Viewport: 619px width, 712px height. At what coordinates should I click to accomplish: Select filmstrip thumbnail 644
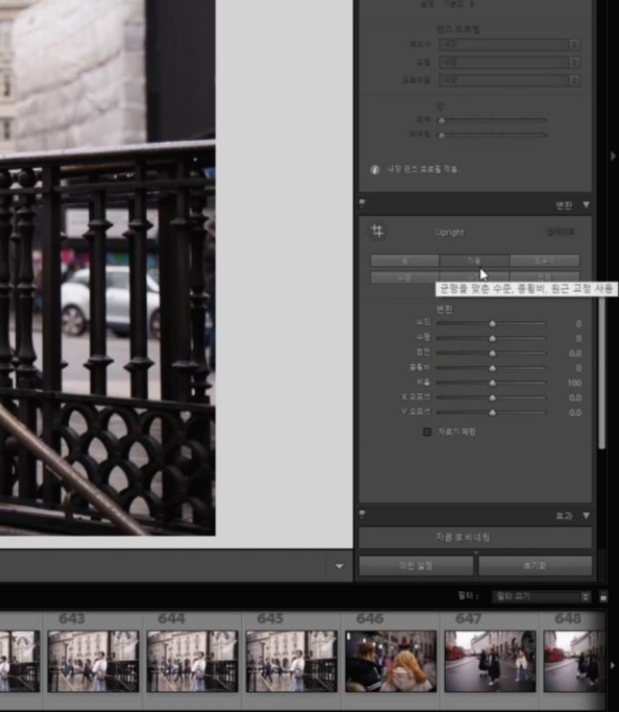coord(193,661)
